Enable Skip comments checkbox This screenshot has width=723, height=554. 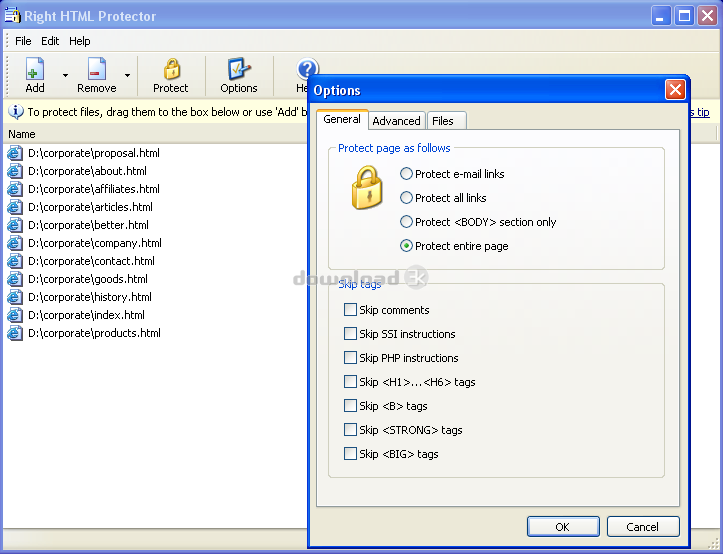tap(350, 310)
